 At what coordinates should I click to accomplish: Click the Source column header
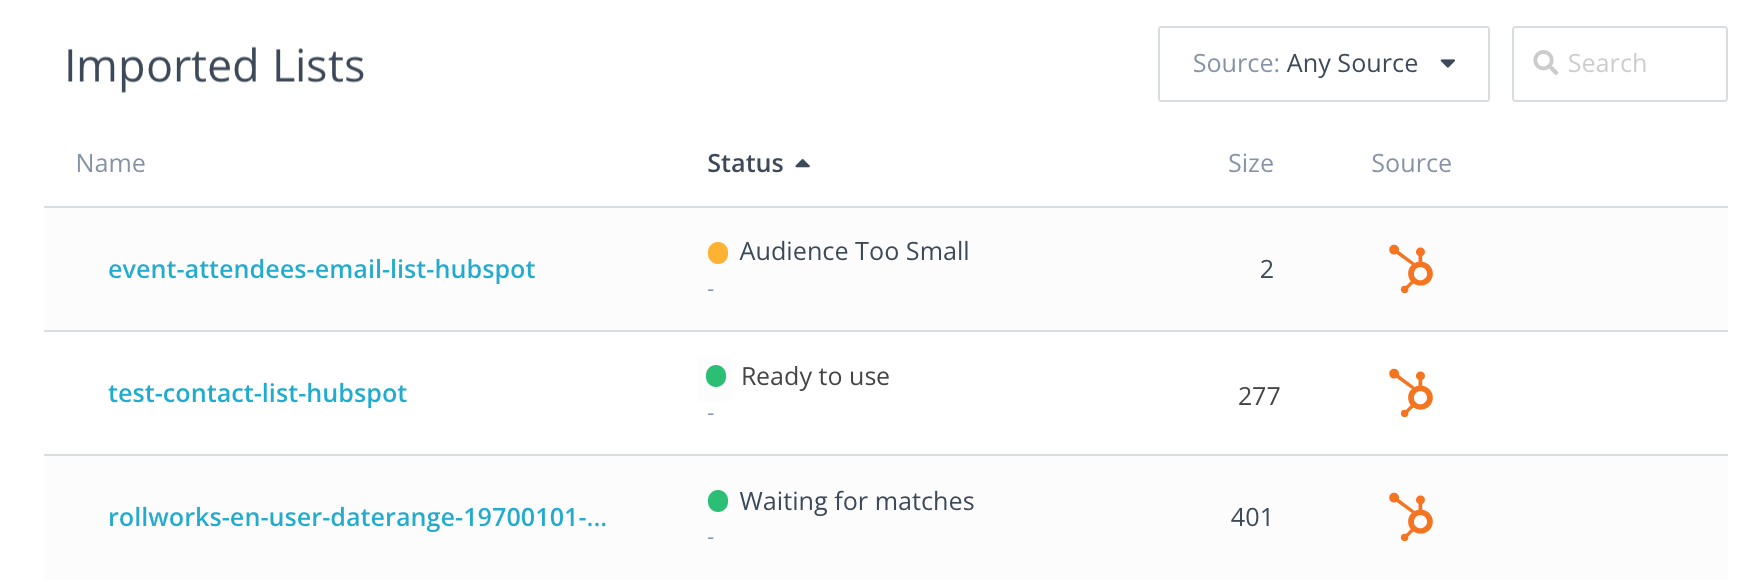tap(1410, 163)
